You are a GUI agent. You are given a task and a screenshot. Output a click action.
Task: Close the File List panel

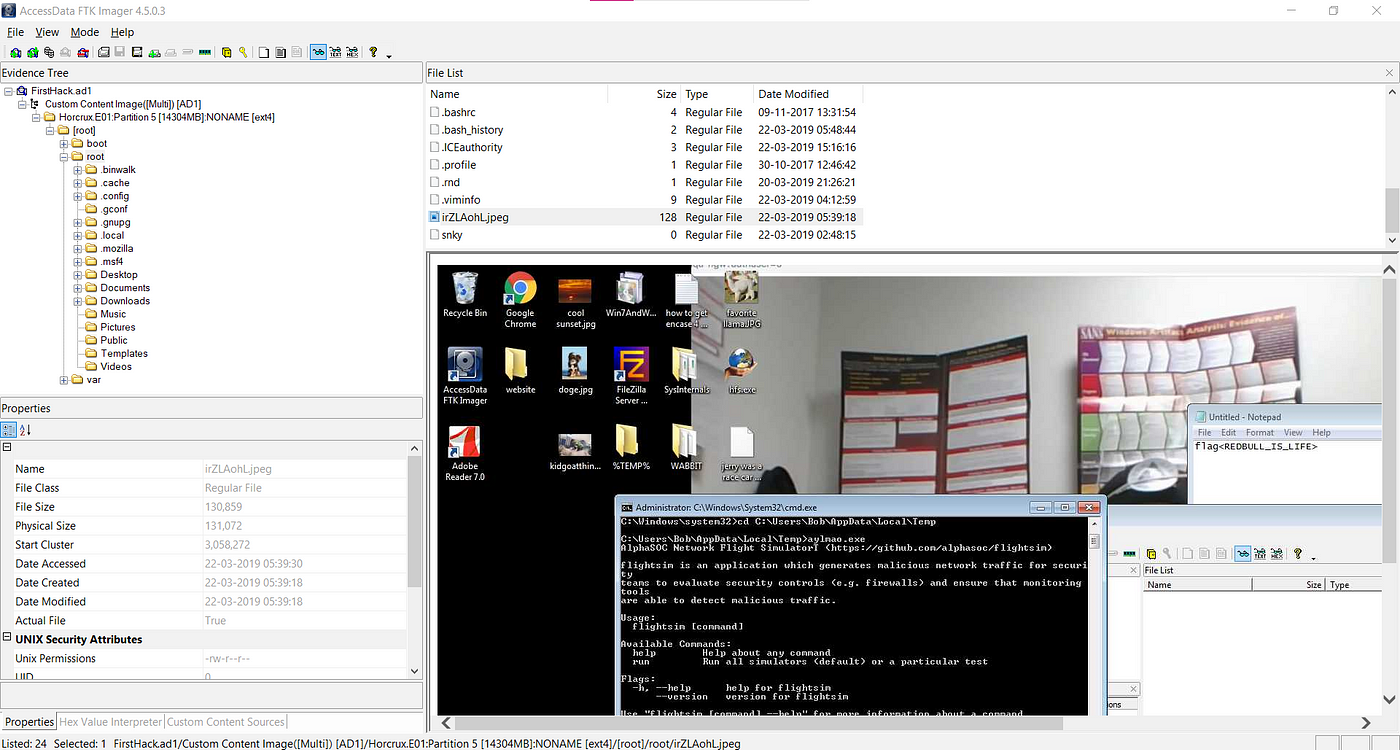tap(1390, 73)
